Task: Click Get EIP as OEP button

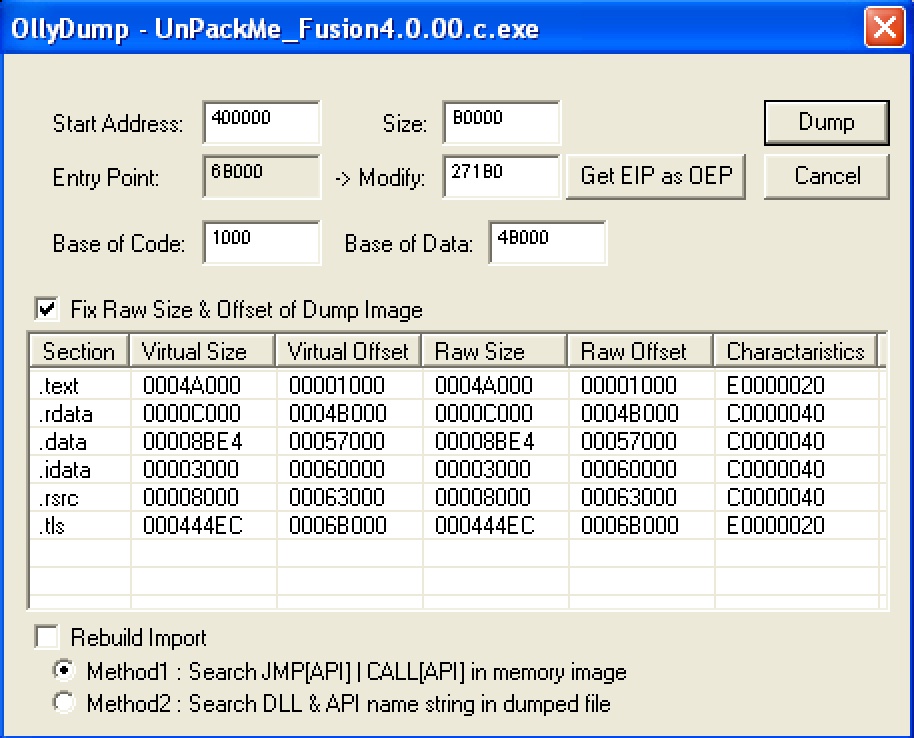Action: (x=656, y=176)
